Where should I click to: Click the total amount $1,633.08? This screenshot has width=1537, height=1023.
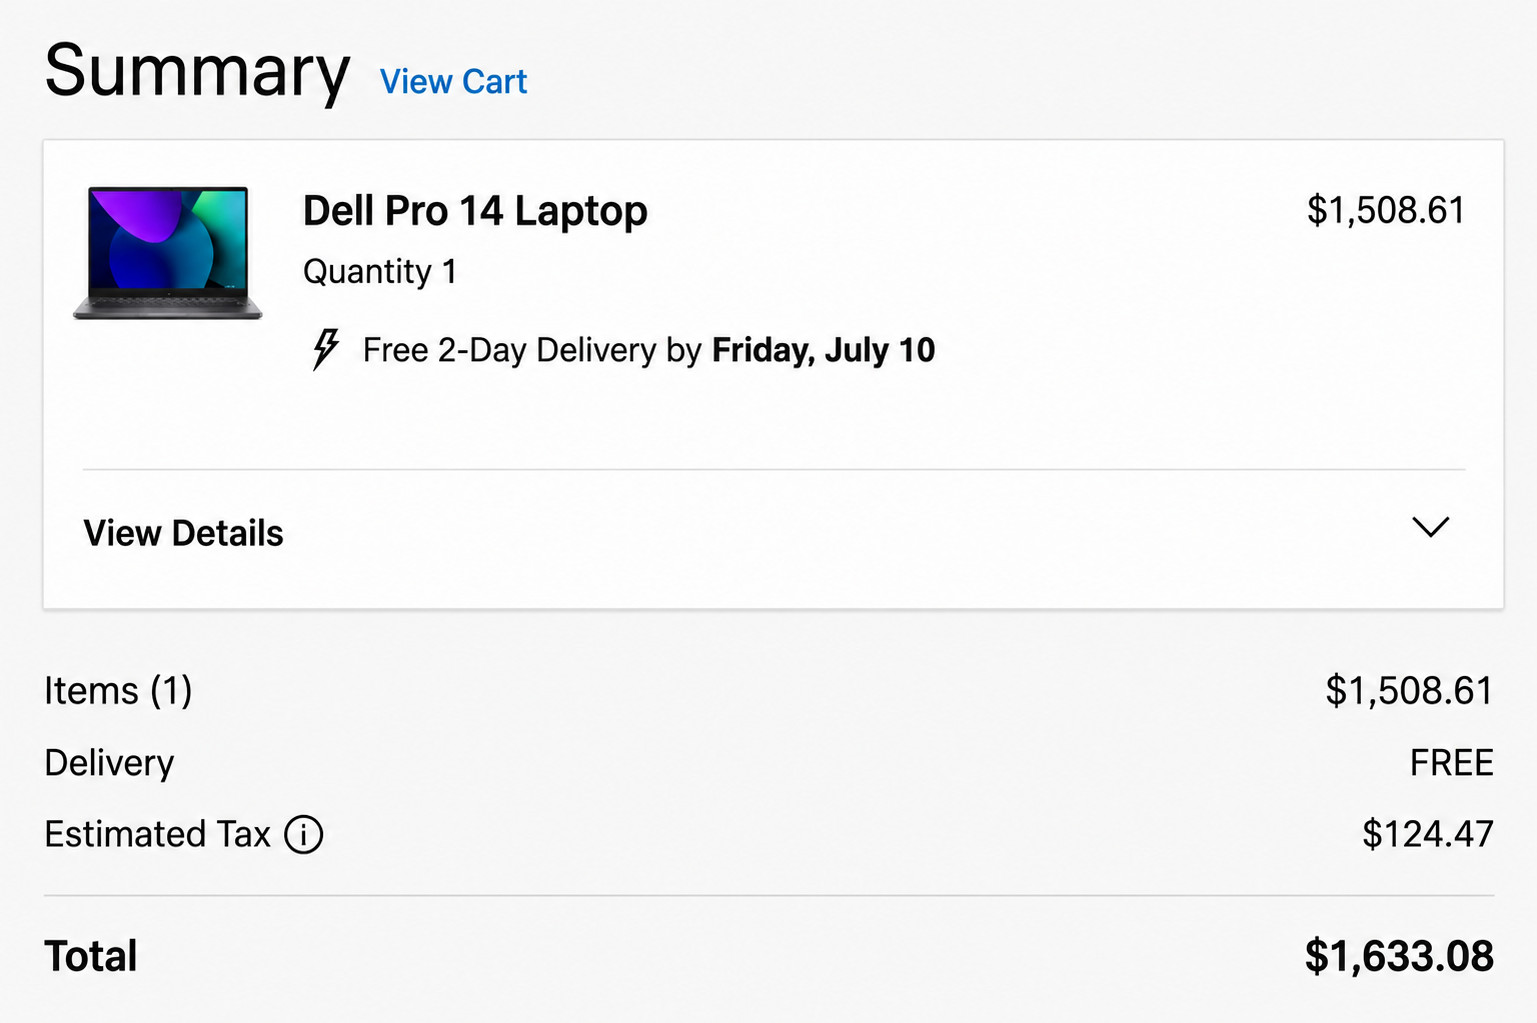(1399, 956)
